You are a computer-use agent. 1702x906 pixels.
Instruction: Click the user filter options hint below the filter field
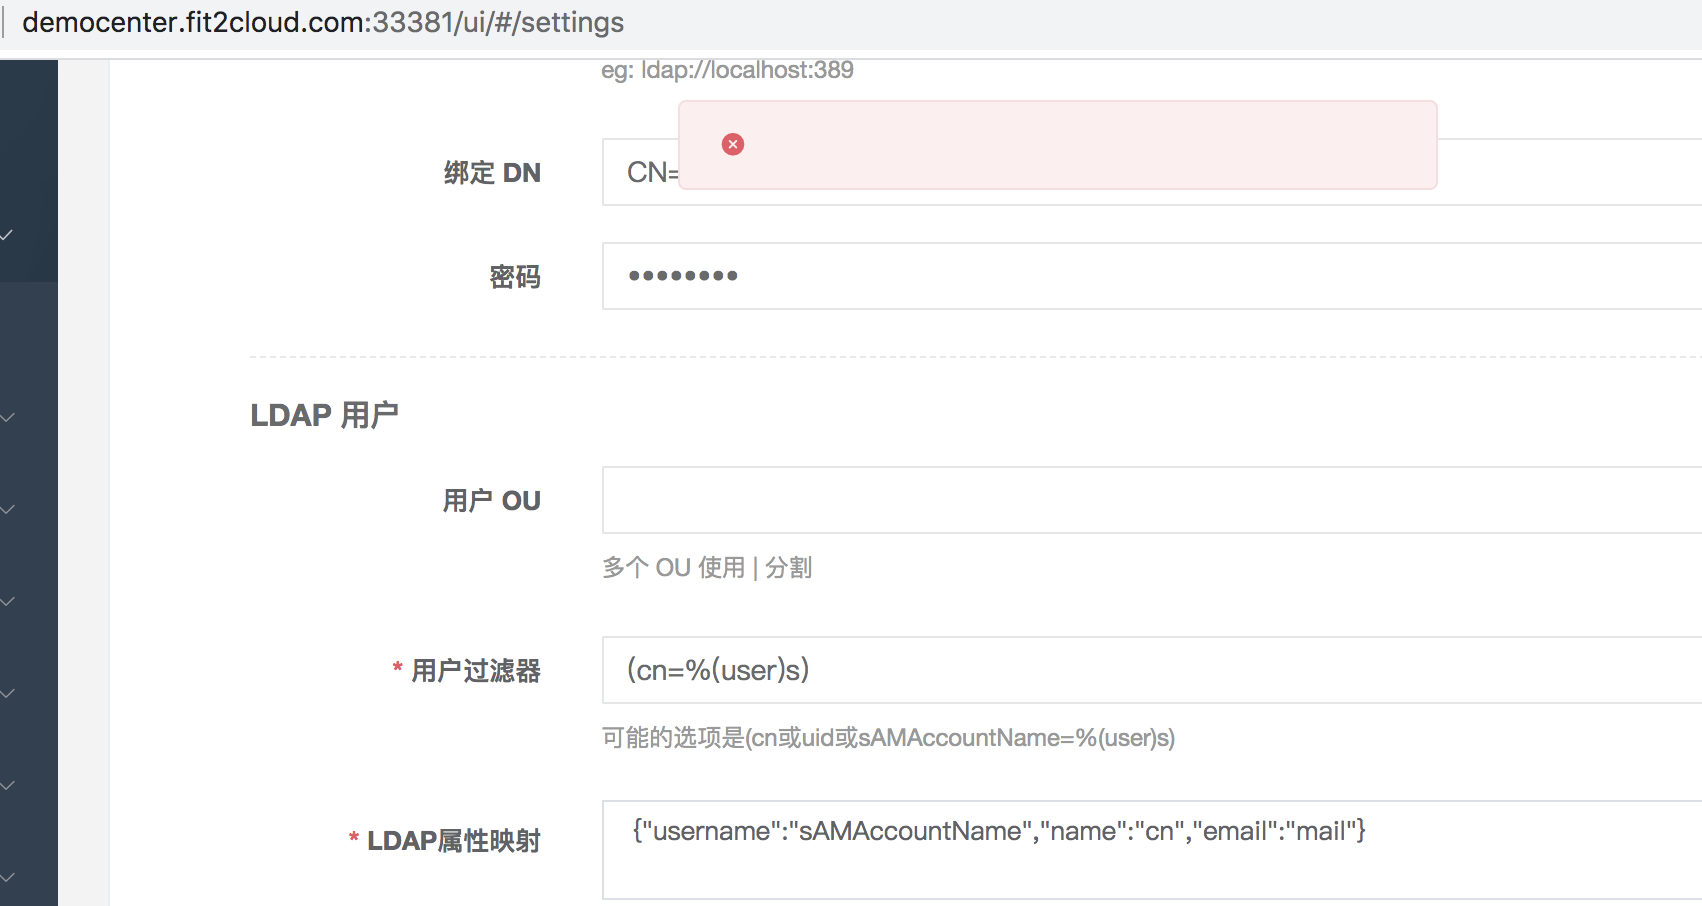tap(888, 738)
